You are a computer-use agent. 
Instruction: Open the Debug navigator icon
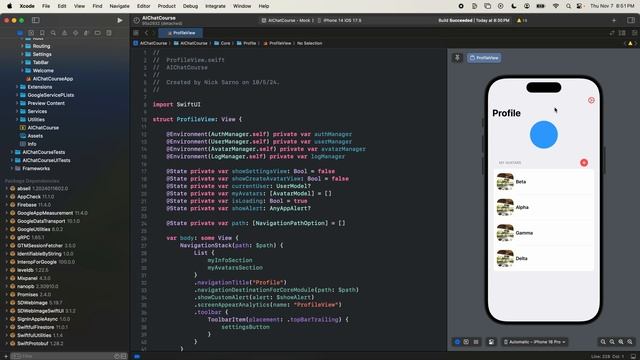pos(86,33)
